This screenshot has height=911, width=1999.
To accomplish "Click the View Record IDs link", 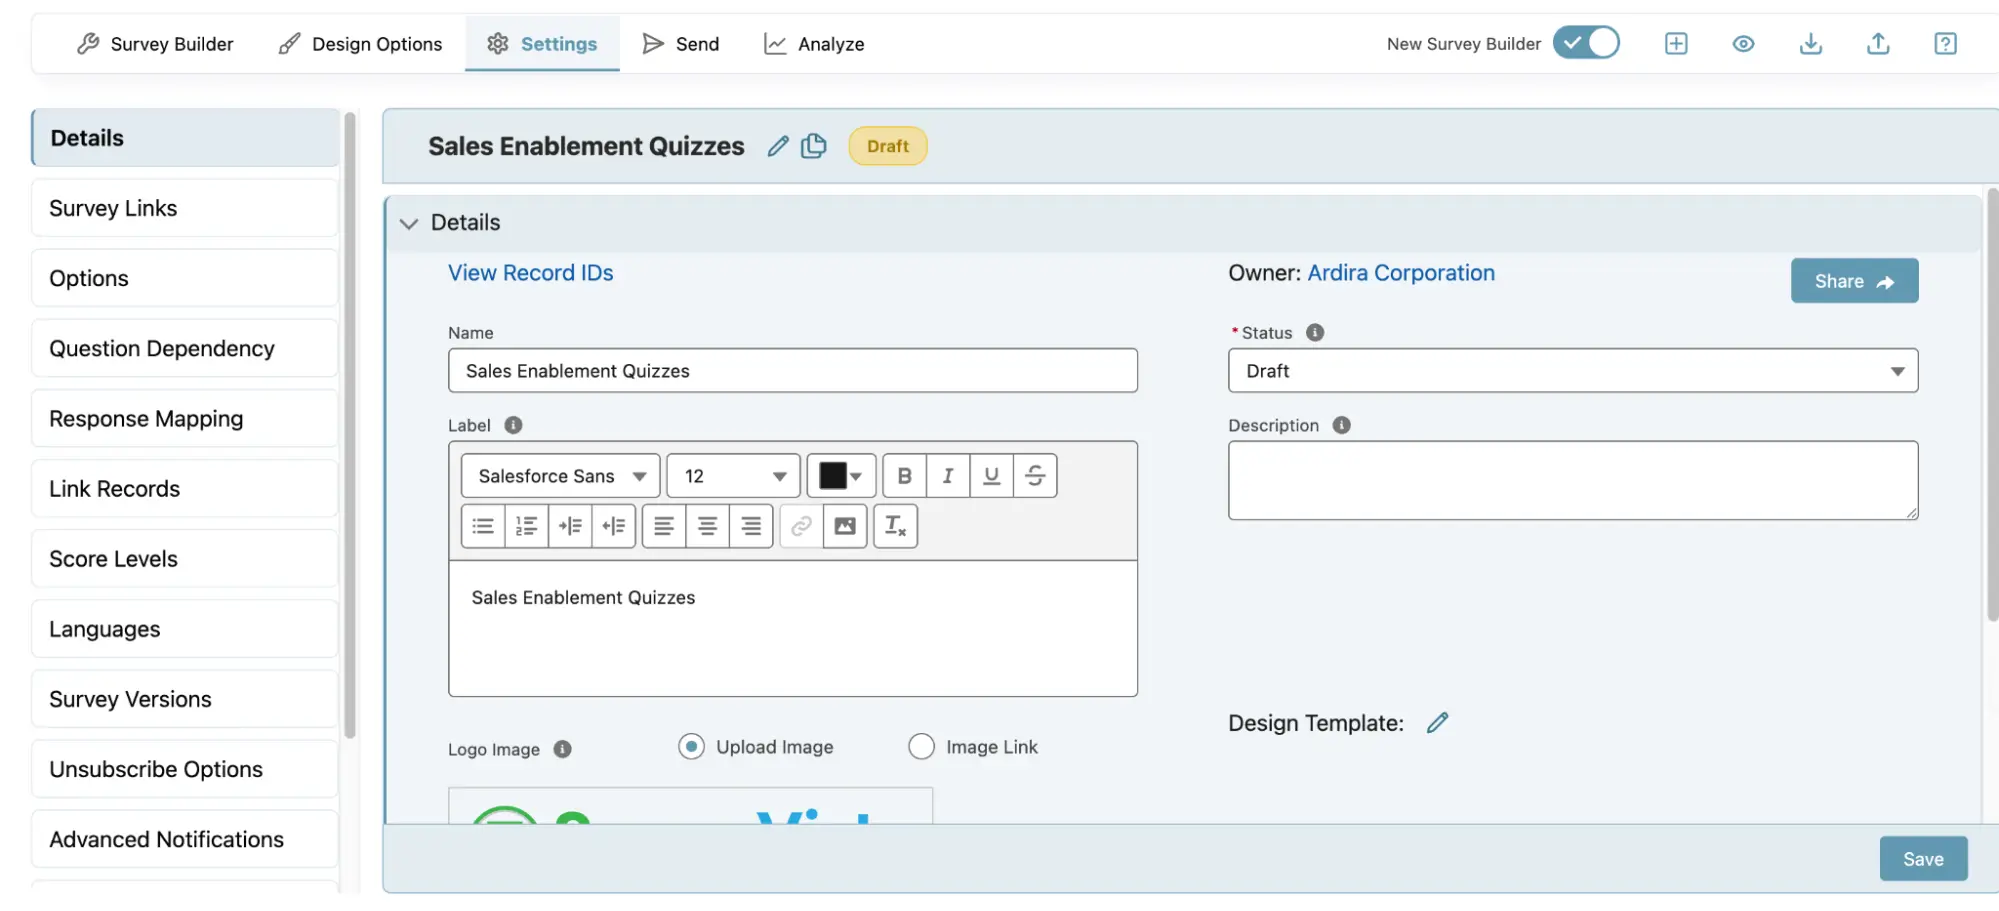I will (530, 273).
